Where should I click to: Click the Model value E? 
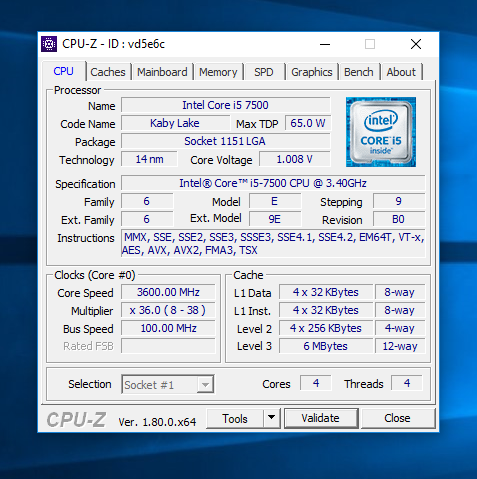coord(275,201)
